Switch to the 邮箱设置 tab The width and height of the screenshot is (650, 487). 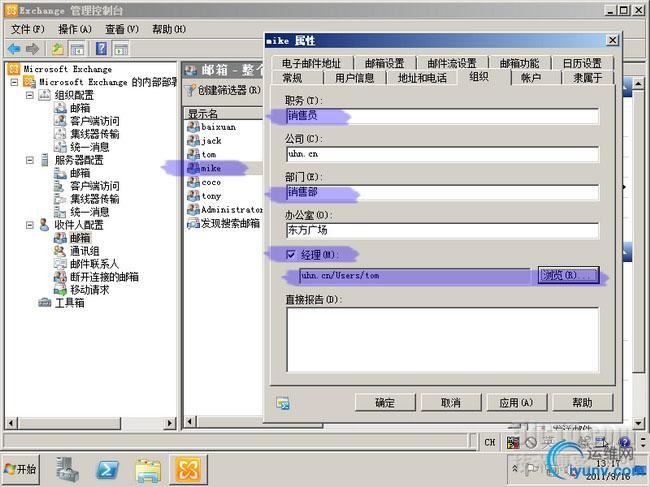[384, 63]
